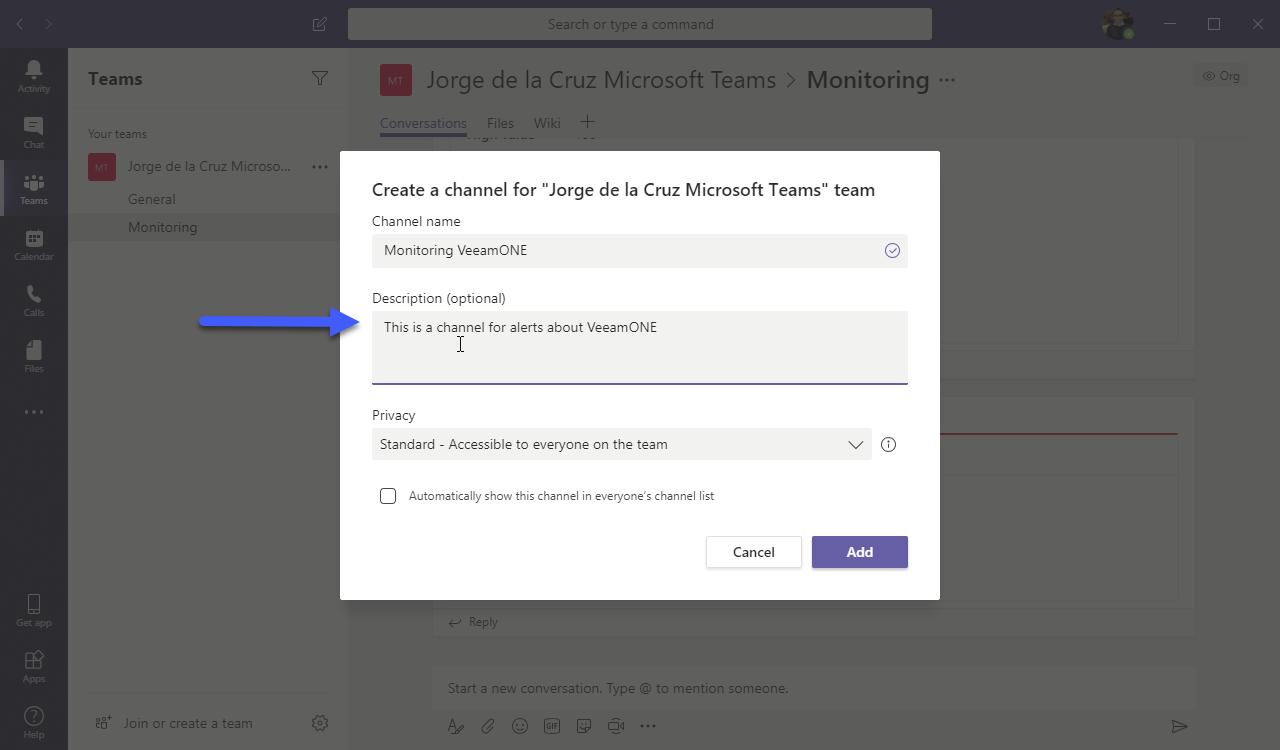Switch to the Wiki tab
The image size is (1280, 750).
547,123
